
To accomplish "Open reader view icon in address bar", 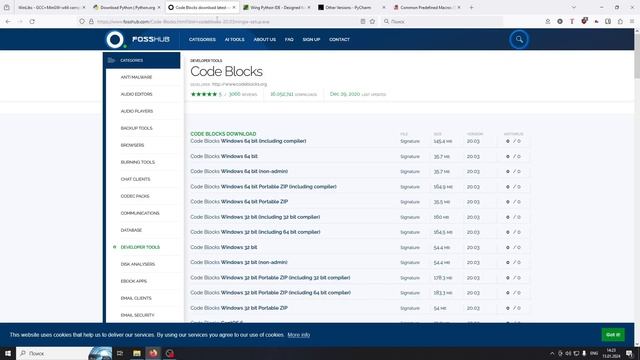I will [363, 21].
